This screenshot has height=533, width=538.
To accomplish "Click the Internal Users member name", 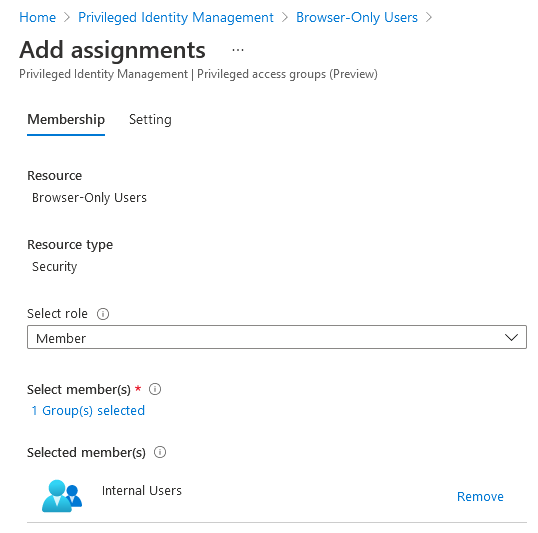I will pos(142,490).
